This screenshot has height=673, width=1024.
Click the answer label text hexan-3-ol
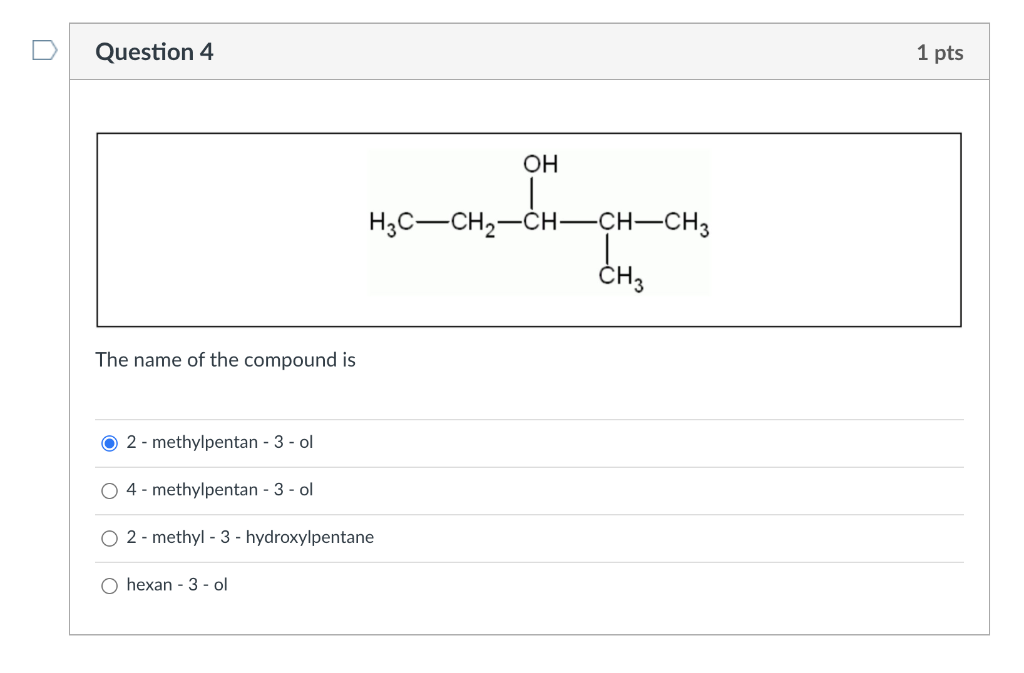(176, 584)
